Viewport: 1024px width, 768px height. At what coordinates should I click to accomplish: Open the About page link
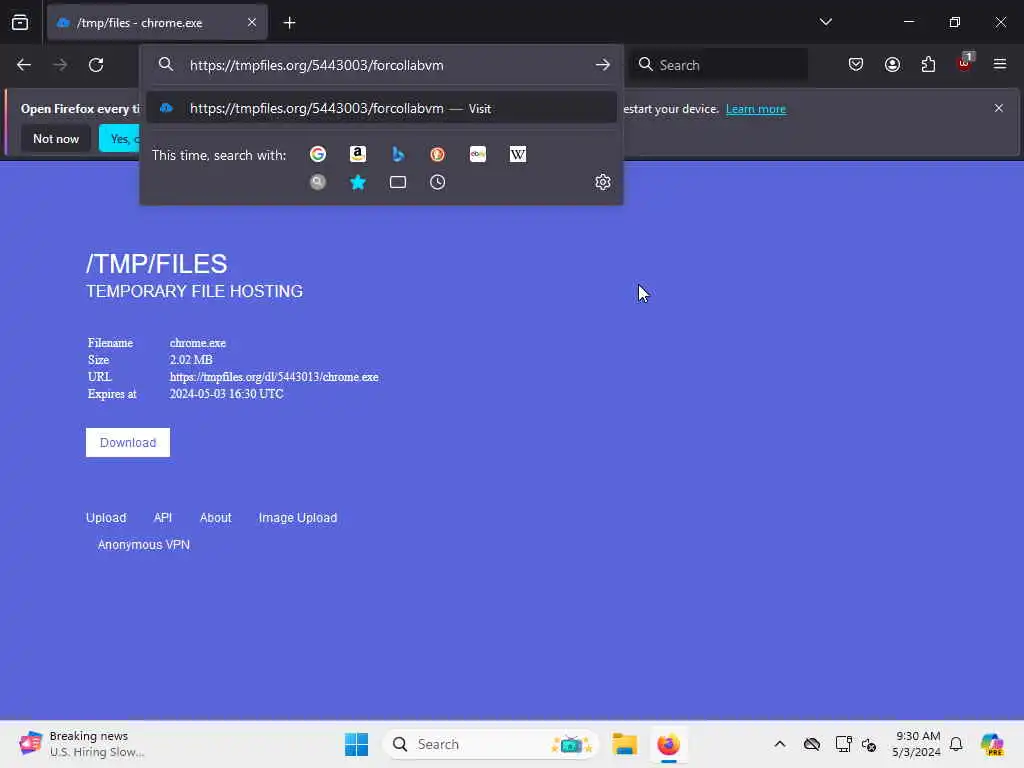click(216, 518)
